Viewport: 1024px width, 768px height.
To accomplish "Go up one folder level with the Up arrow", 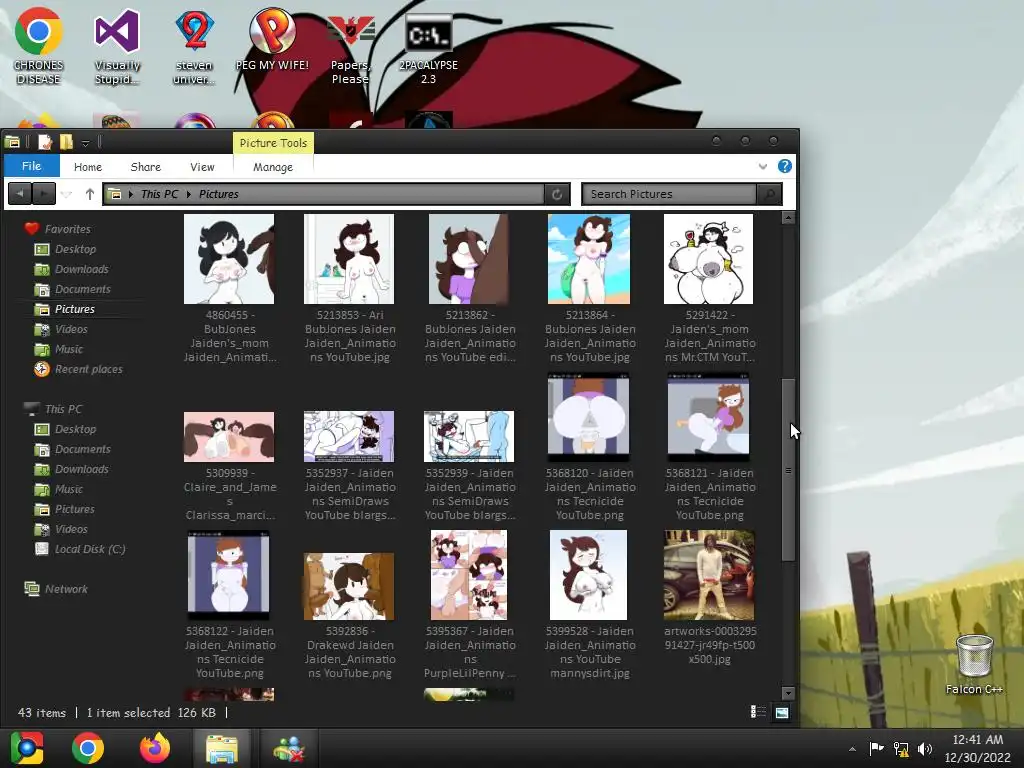I will (x=89, y=194).
